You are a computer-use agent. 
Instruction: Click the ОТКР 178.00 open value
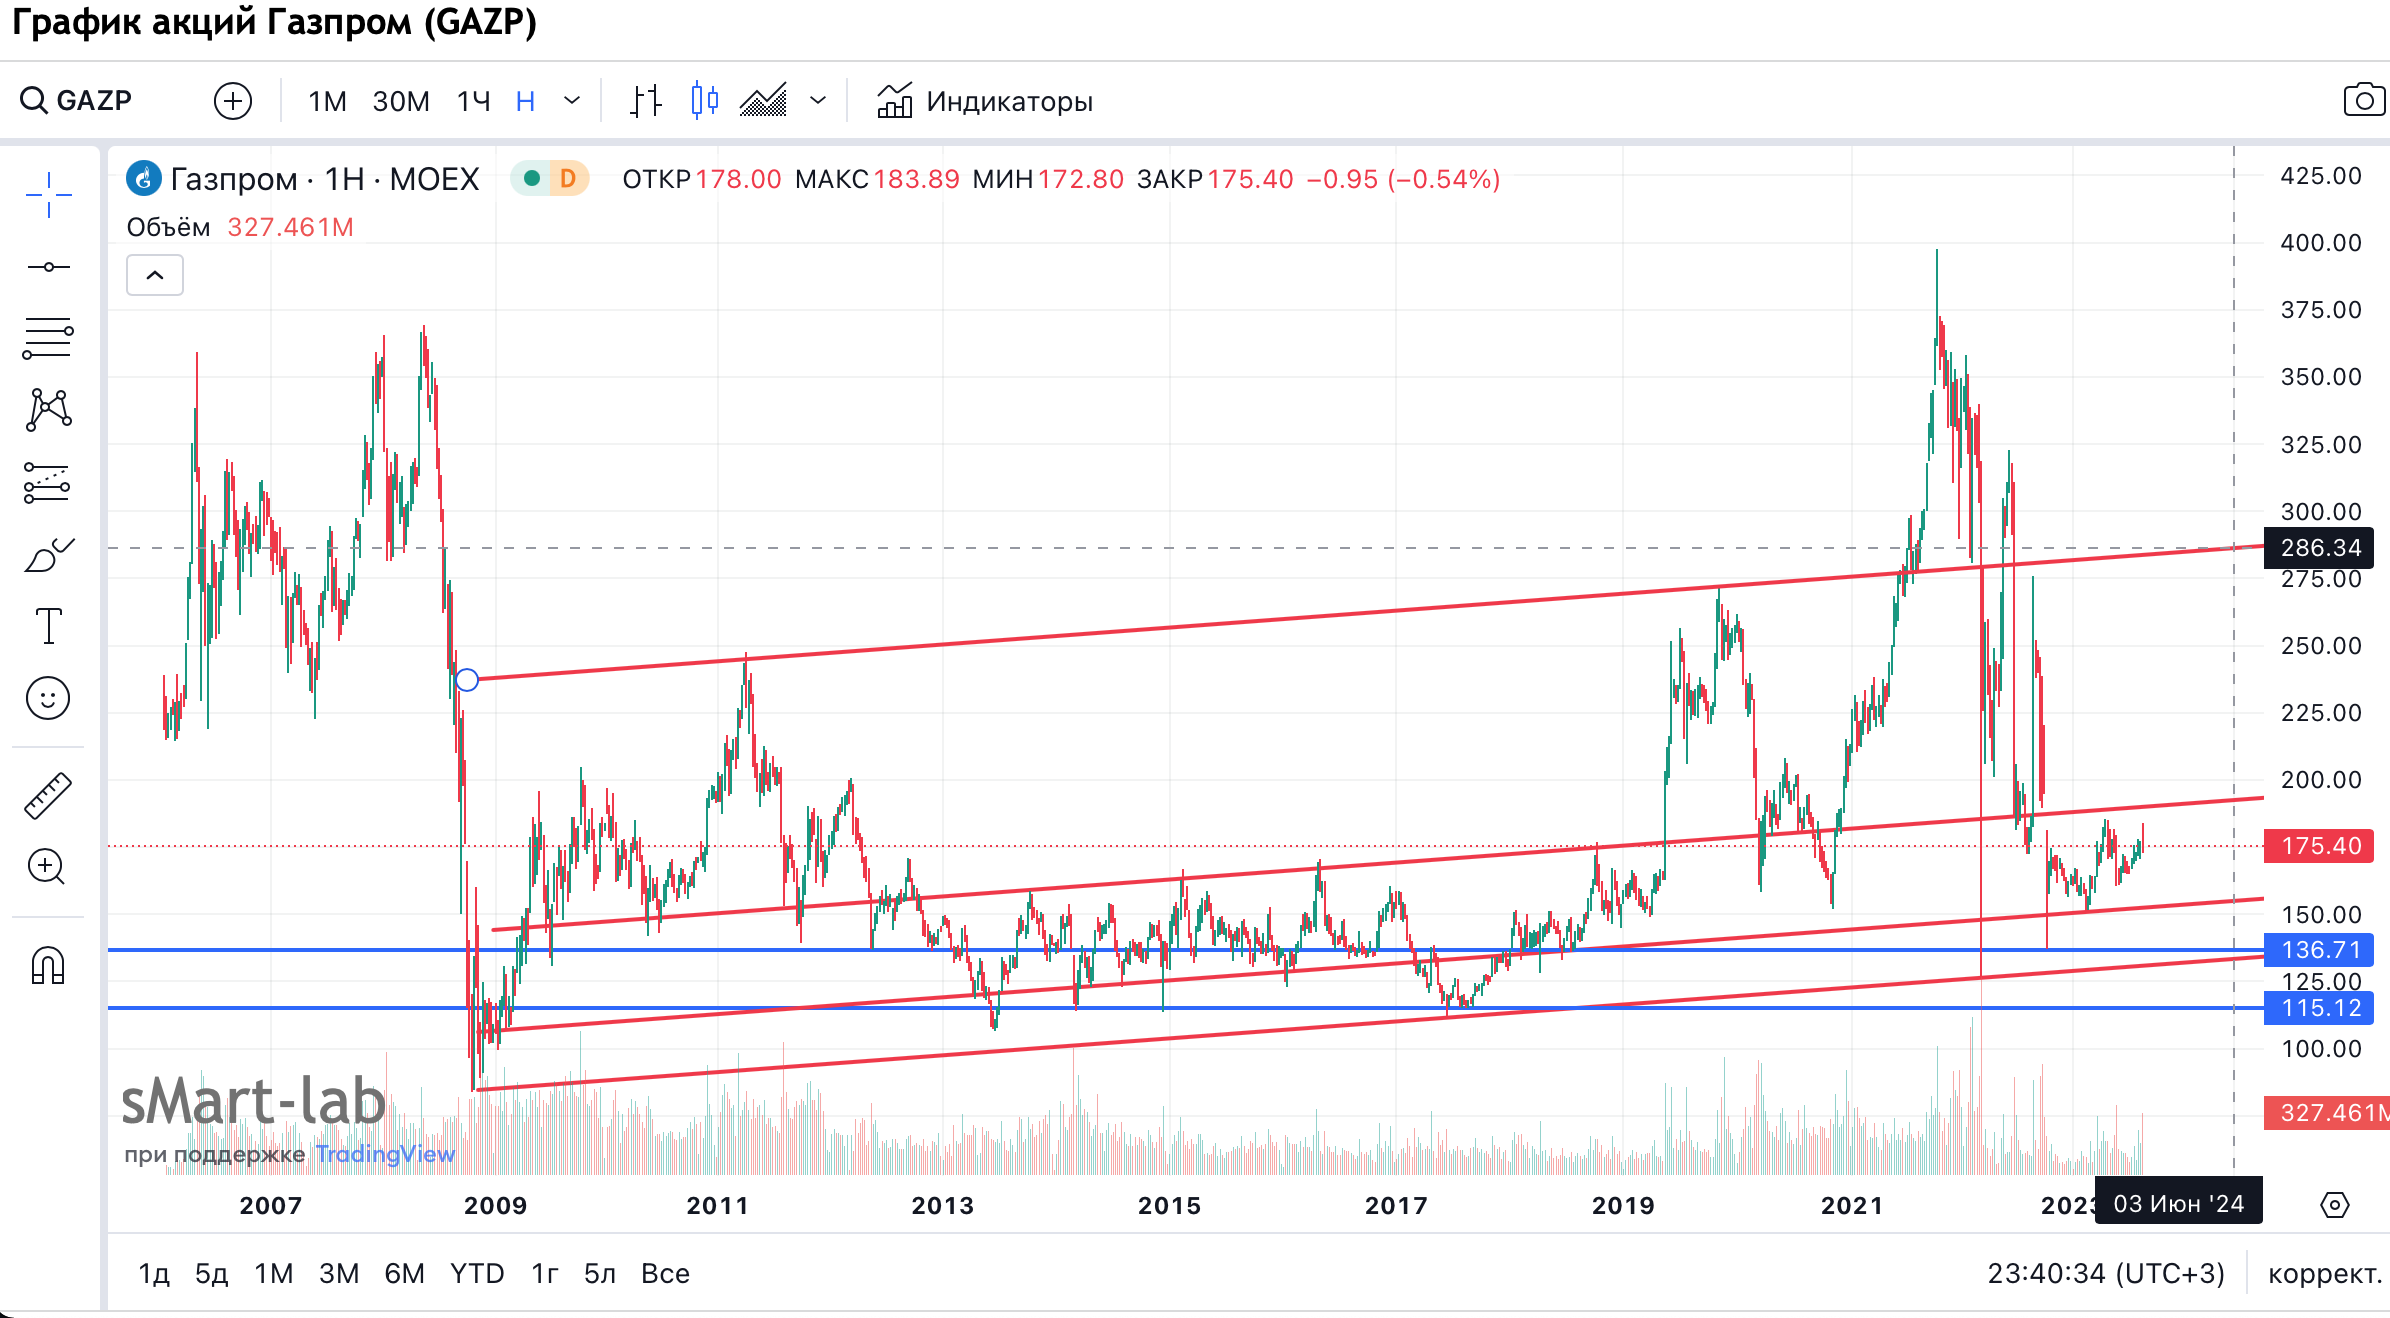click(702, 179)
